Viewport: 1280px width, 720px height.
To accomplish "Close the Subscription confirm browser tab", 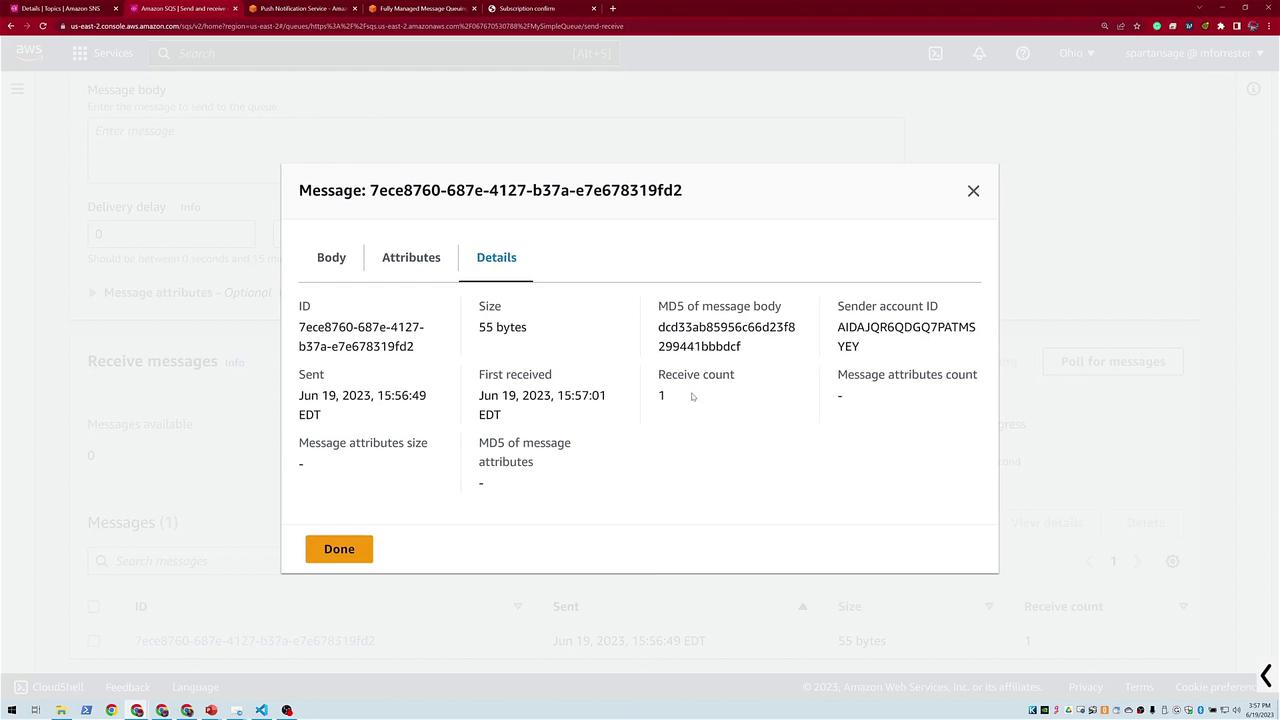I will [594, 8].
